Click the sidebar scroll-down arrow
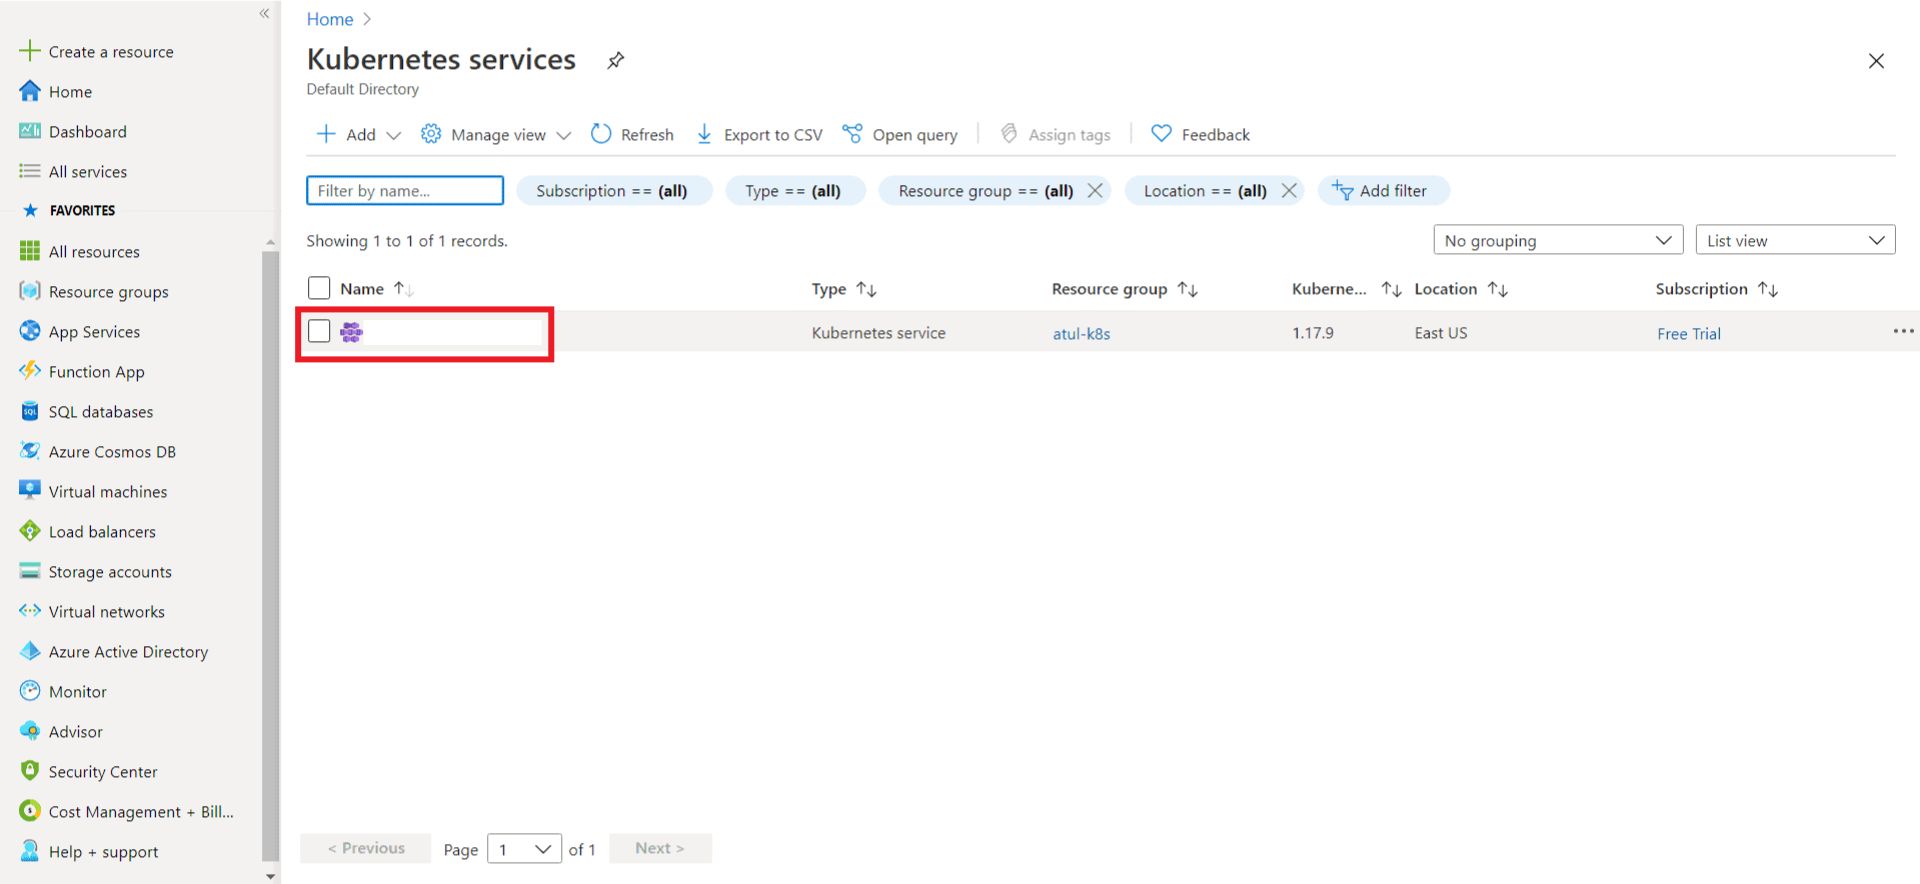The image size is (1920, 884). coord(270,876)
